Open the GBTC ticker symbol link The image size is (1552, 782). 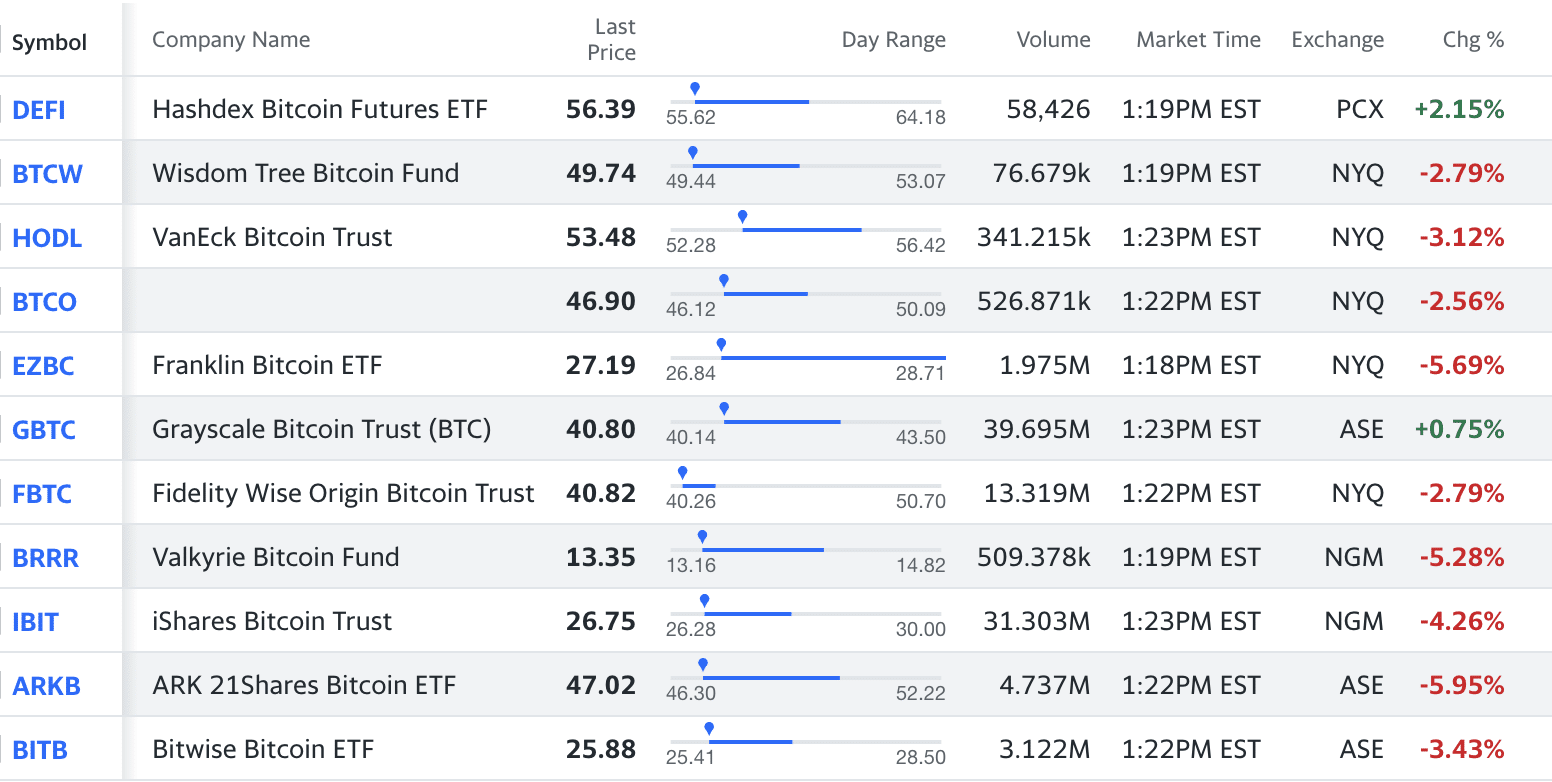pyautogui.click(x=42, y=429)
